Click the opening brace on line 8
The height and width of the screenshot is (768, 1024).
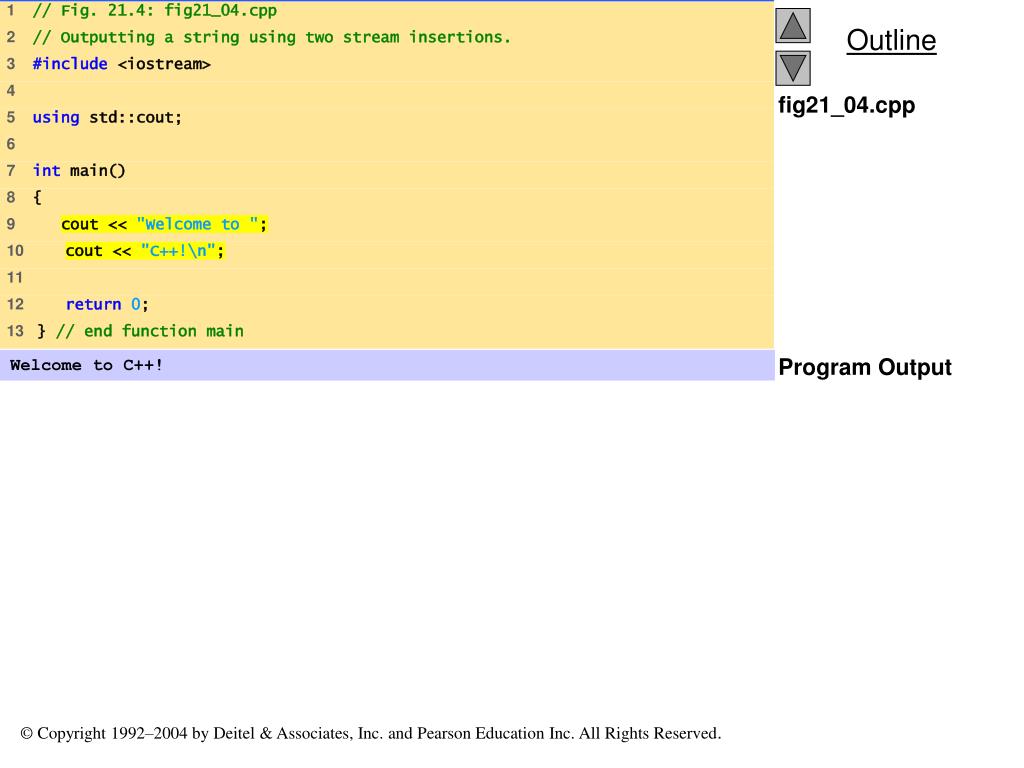coord(37,197)
